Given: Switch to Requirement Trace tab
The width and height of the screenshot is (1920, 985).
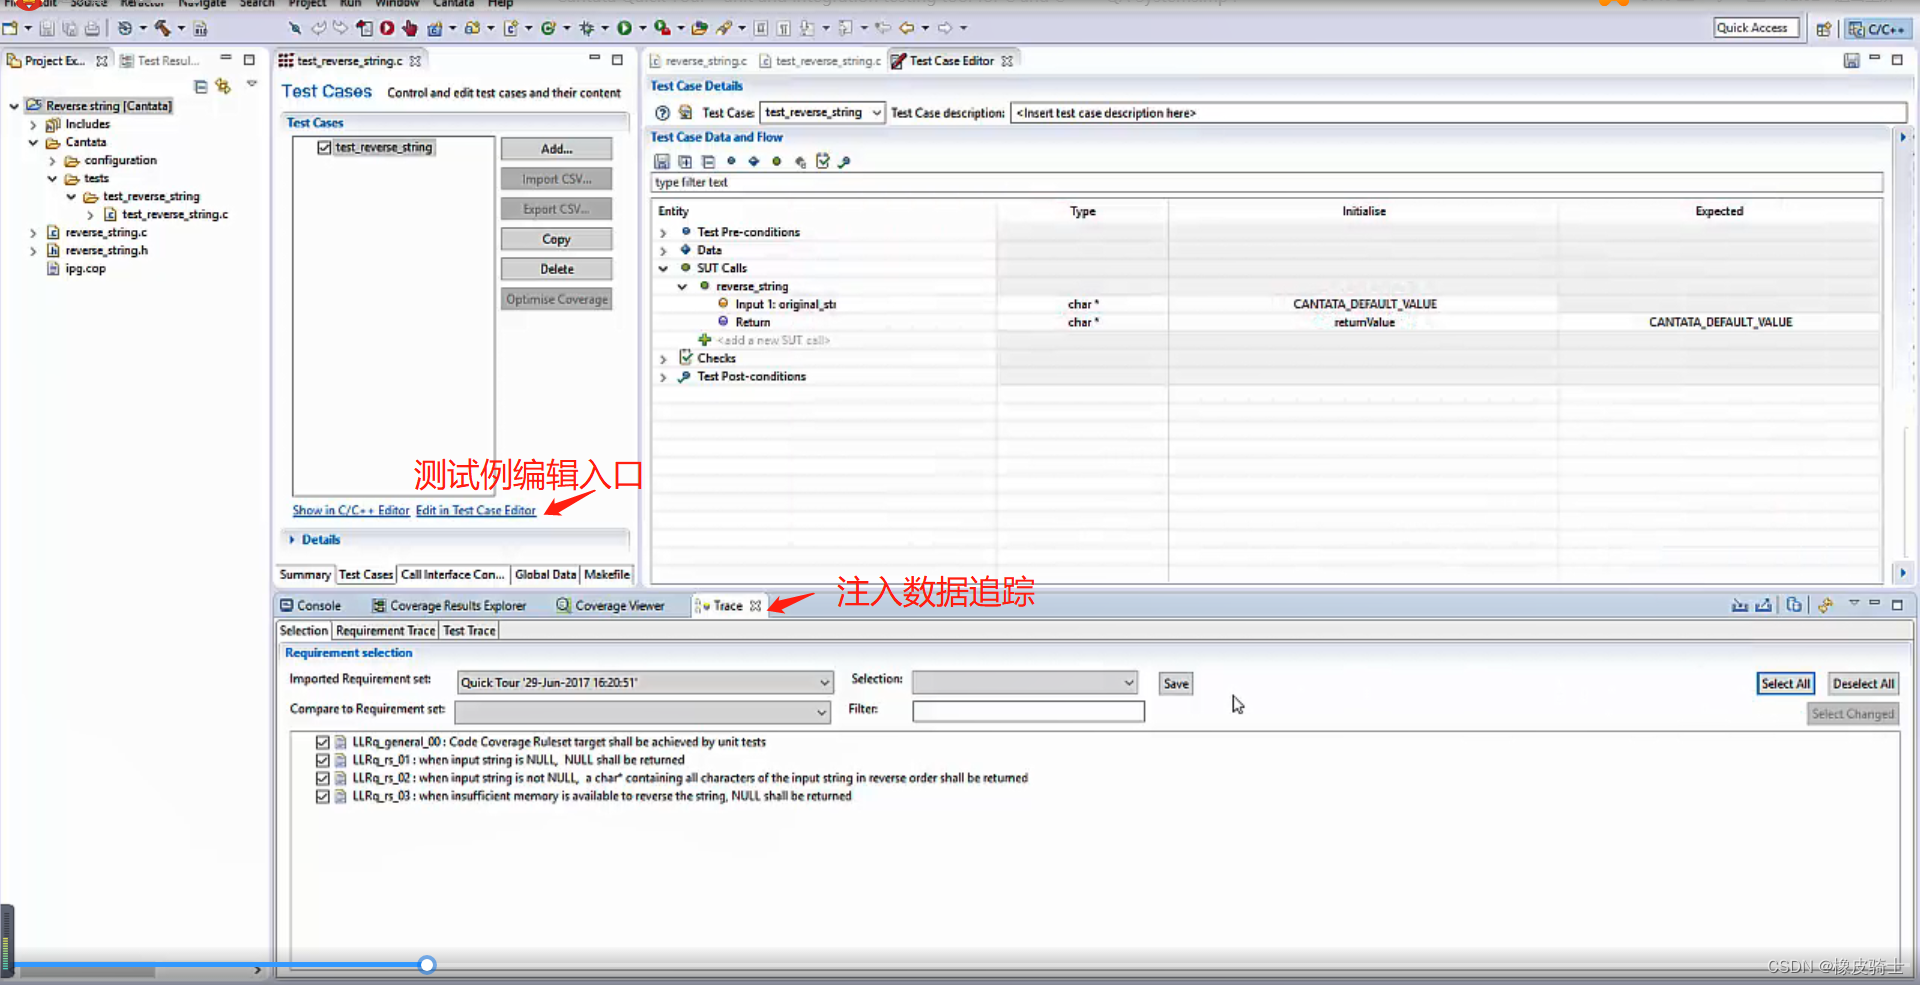Looking at the screenshot, I should point(385,631).
